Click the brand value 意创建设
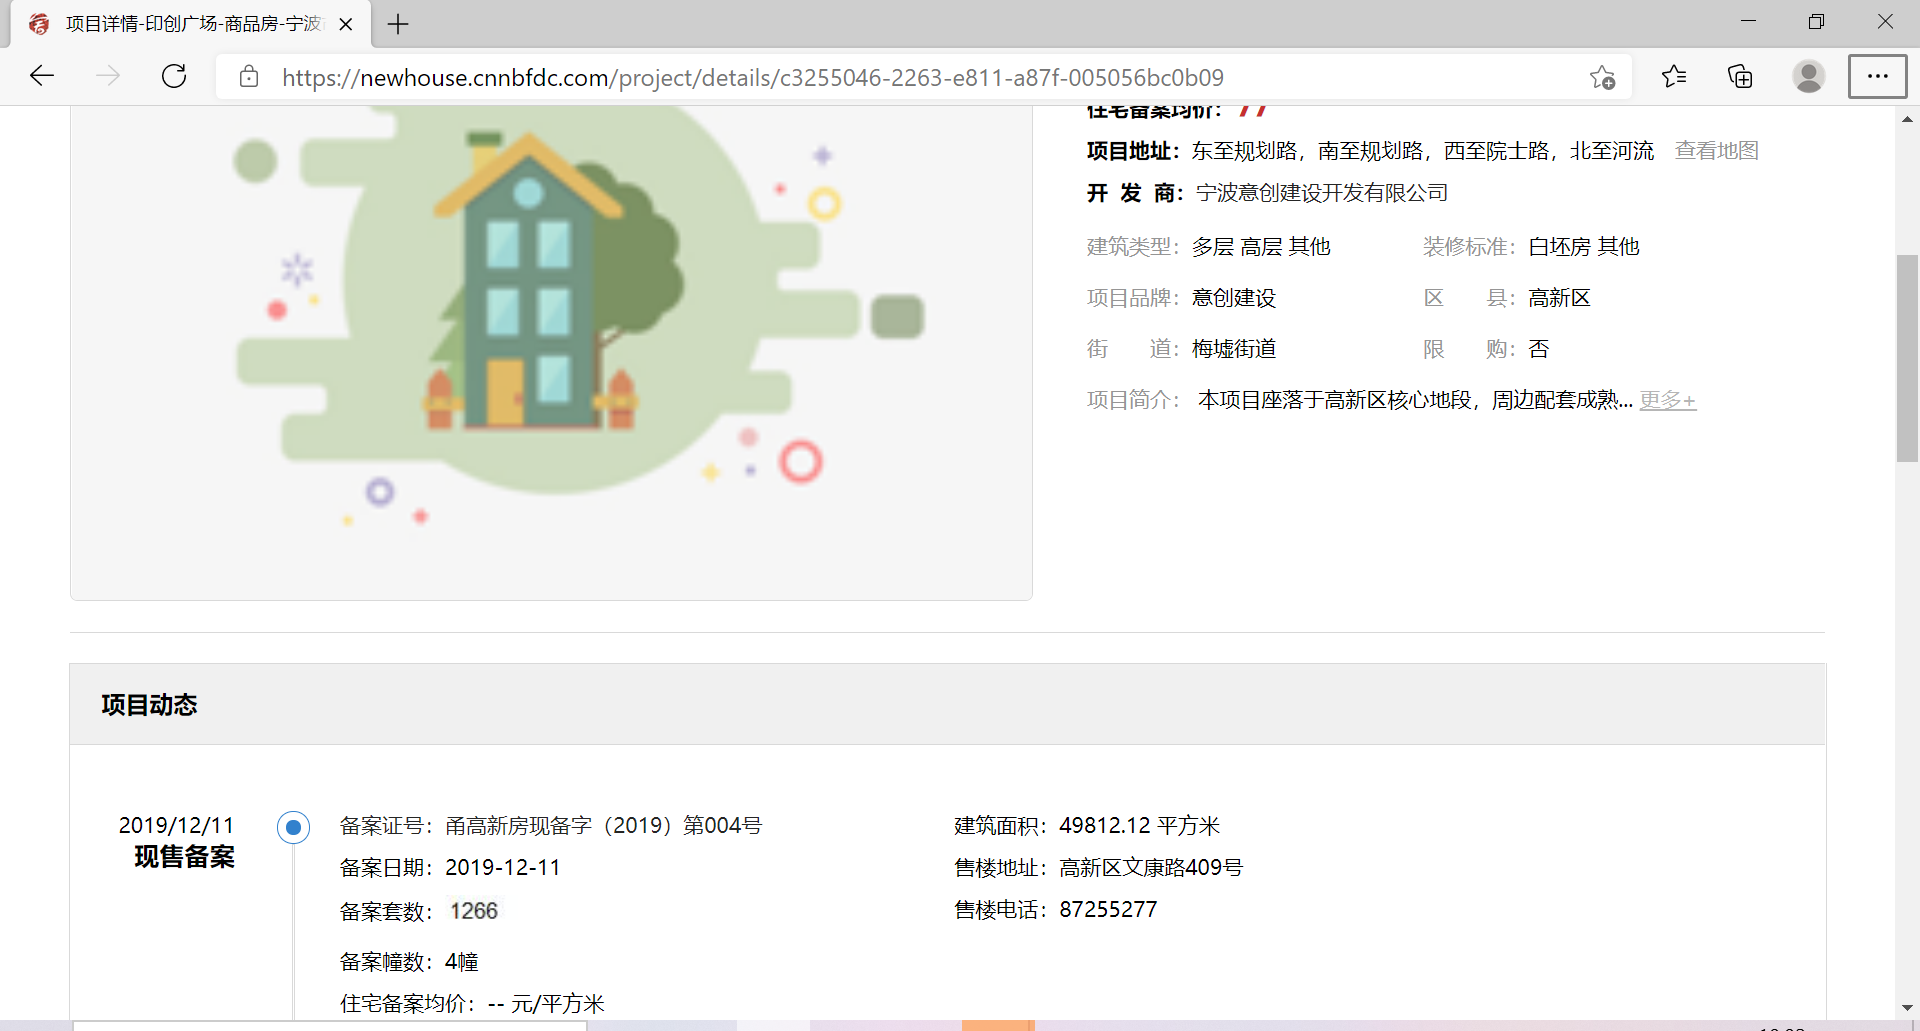This screenshot has height=1031, width=1920. 1234,298
